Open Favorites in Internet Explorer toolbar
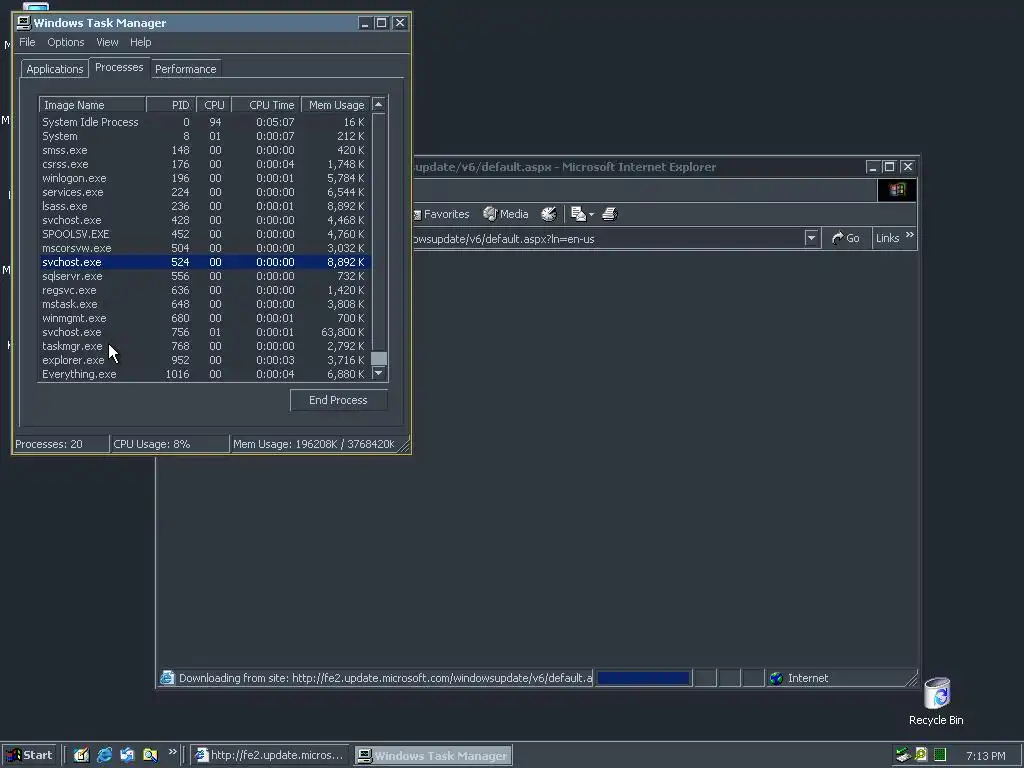 click(x=441, y=214)
